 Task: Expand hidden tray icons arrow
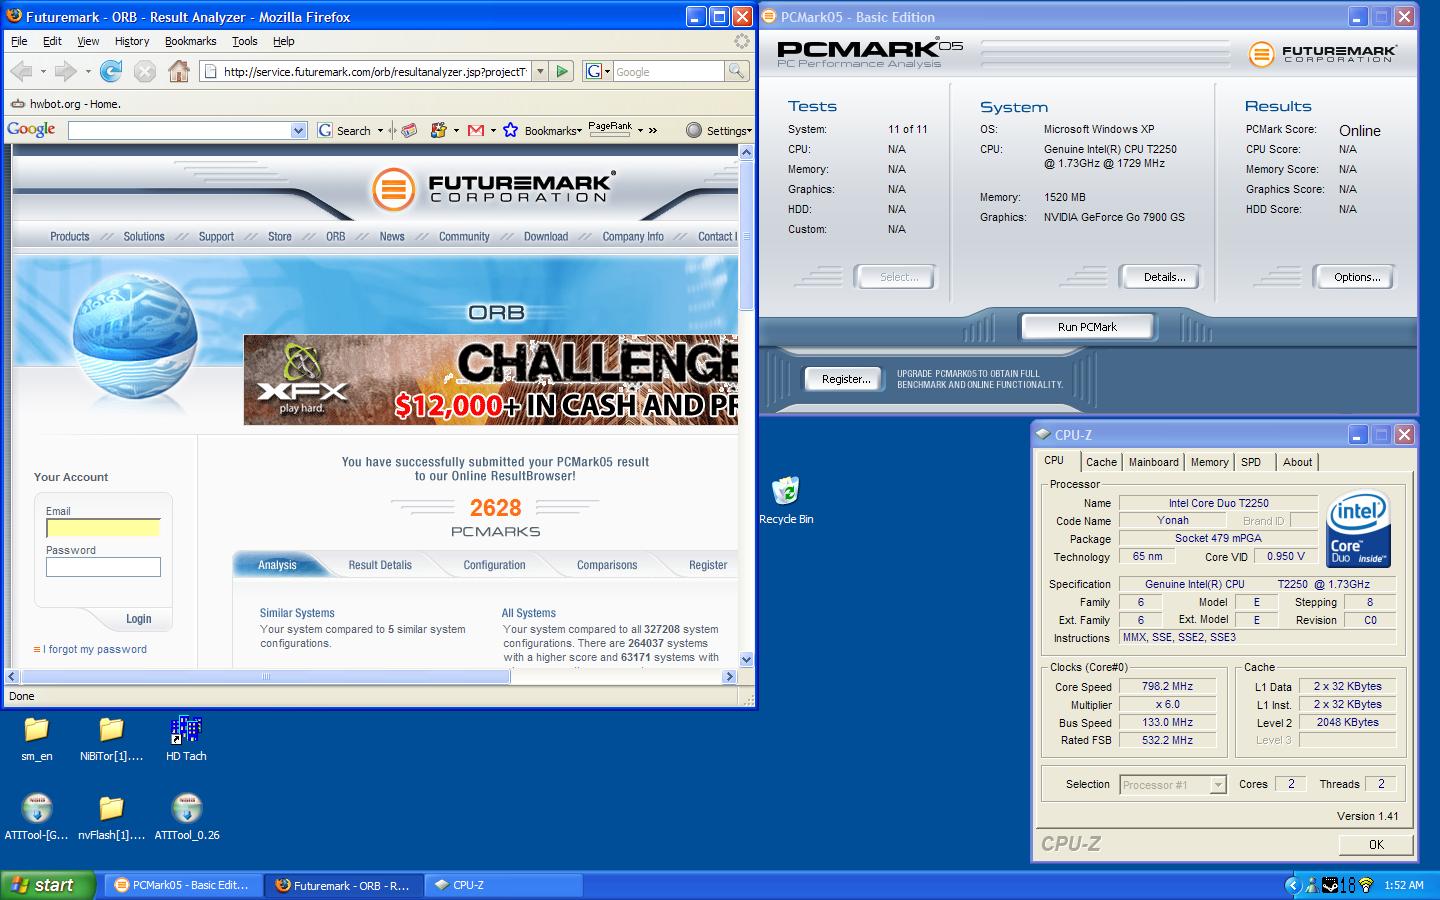pos(1293,885)
